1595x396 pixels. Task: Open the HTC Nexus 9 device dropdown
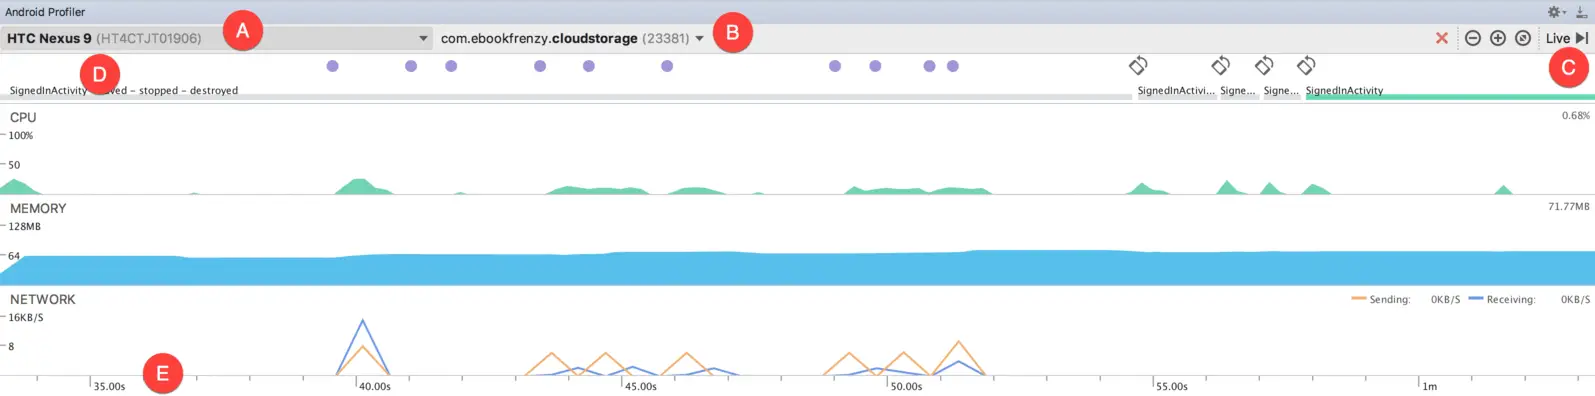pos(217,38)
